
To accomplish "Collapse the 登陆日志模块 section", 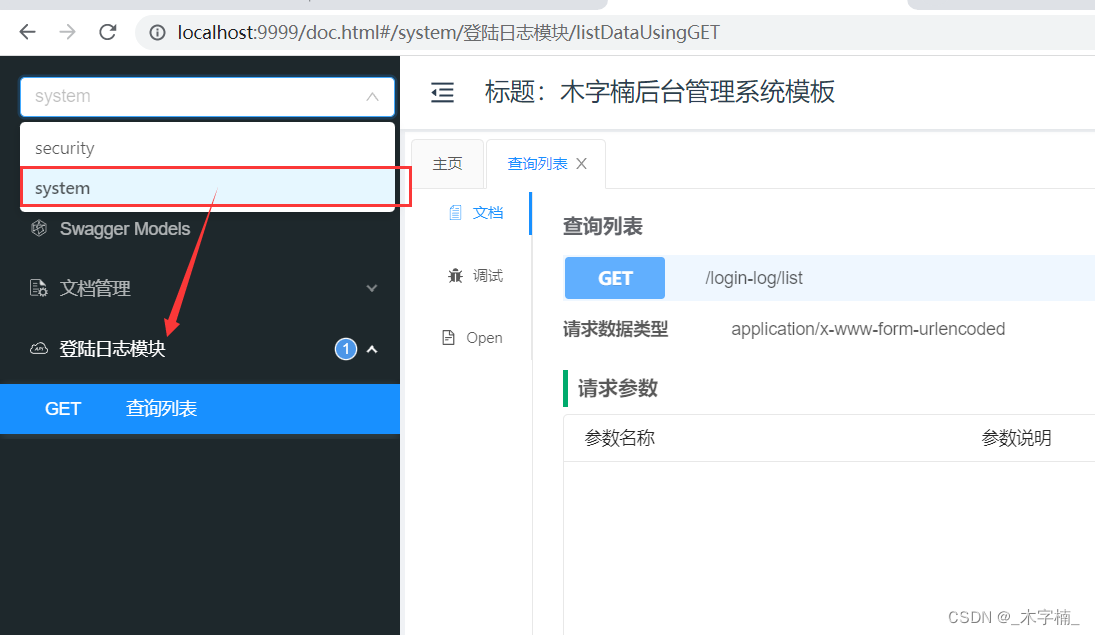I will click(372, 349).
